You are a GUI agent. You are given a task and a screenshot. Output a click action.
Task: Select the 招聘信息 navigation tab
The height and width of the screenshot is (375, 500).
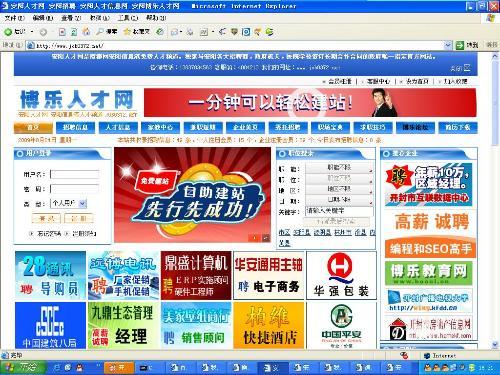pos(75,127)
